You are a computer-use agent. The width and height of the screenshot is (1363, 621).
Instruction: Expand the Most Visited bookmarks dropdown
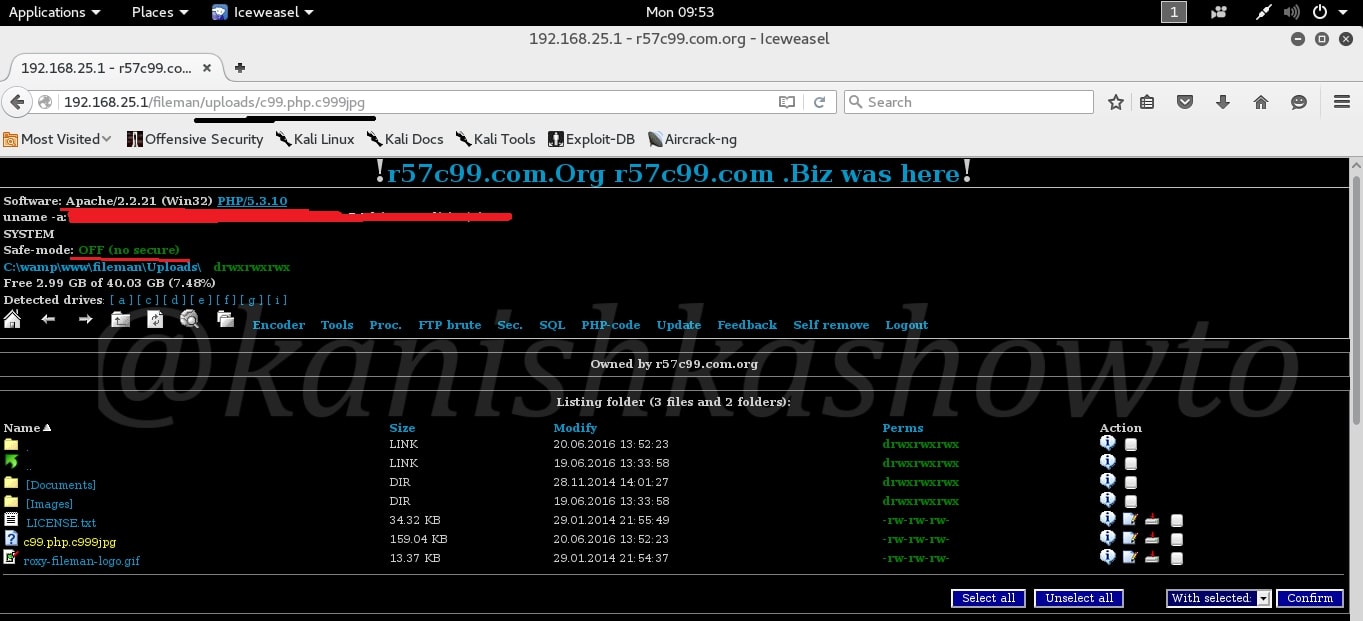point(57,139)
